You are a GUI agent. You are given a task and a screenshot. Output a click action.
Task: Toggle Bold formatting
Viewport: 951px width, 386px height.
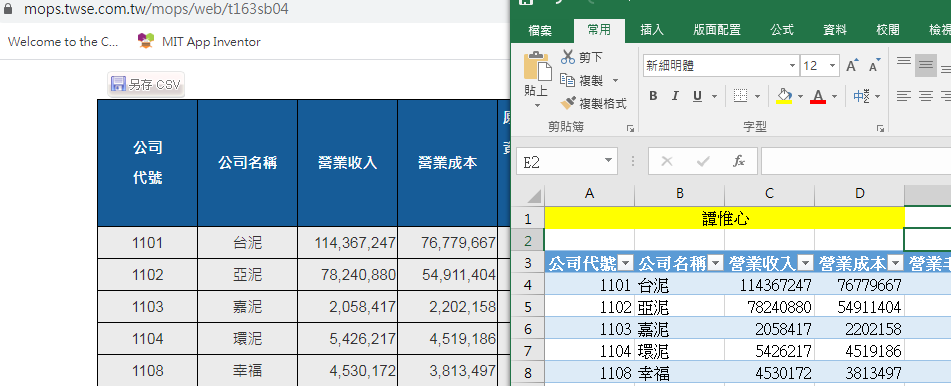(x=653, y=96)
